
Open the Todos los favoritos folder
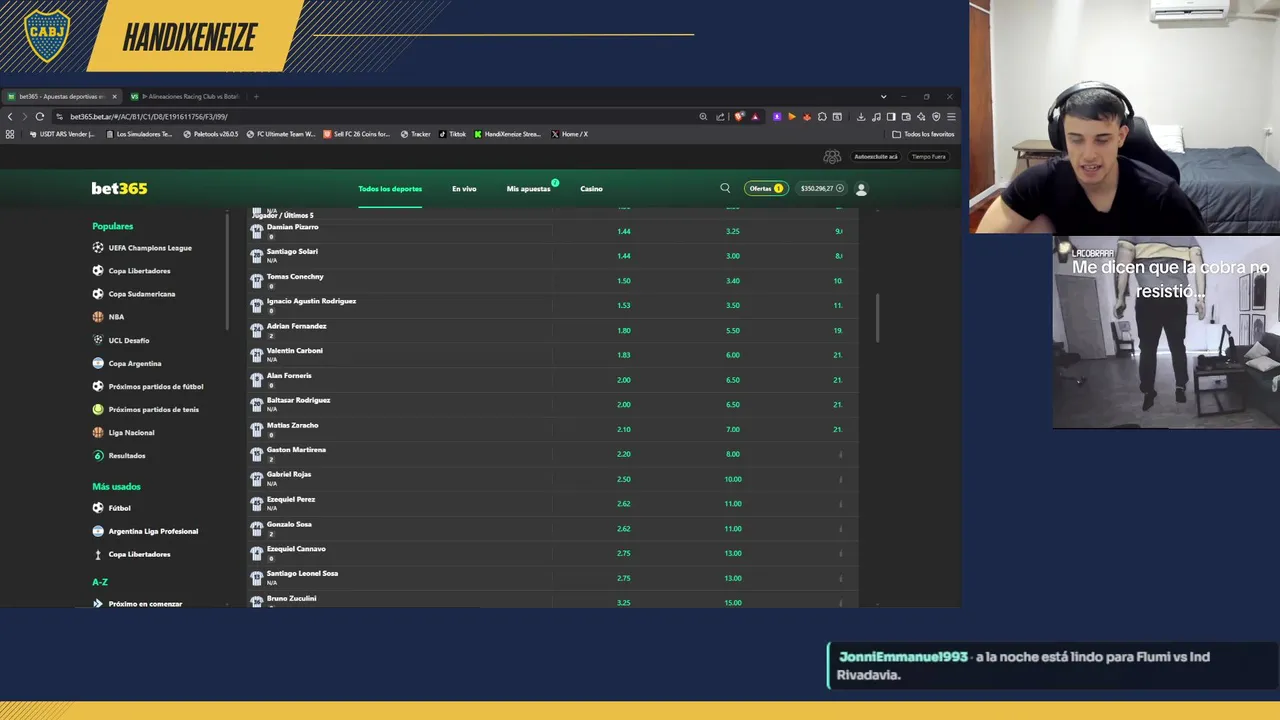point(924,134)
